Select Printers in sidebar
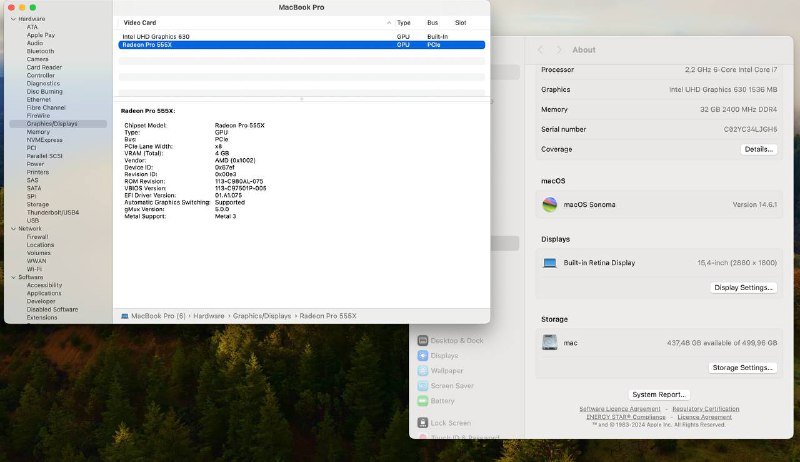Image resolution: width=800 pixels, height=462 pixels. pos(38,172)
